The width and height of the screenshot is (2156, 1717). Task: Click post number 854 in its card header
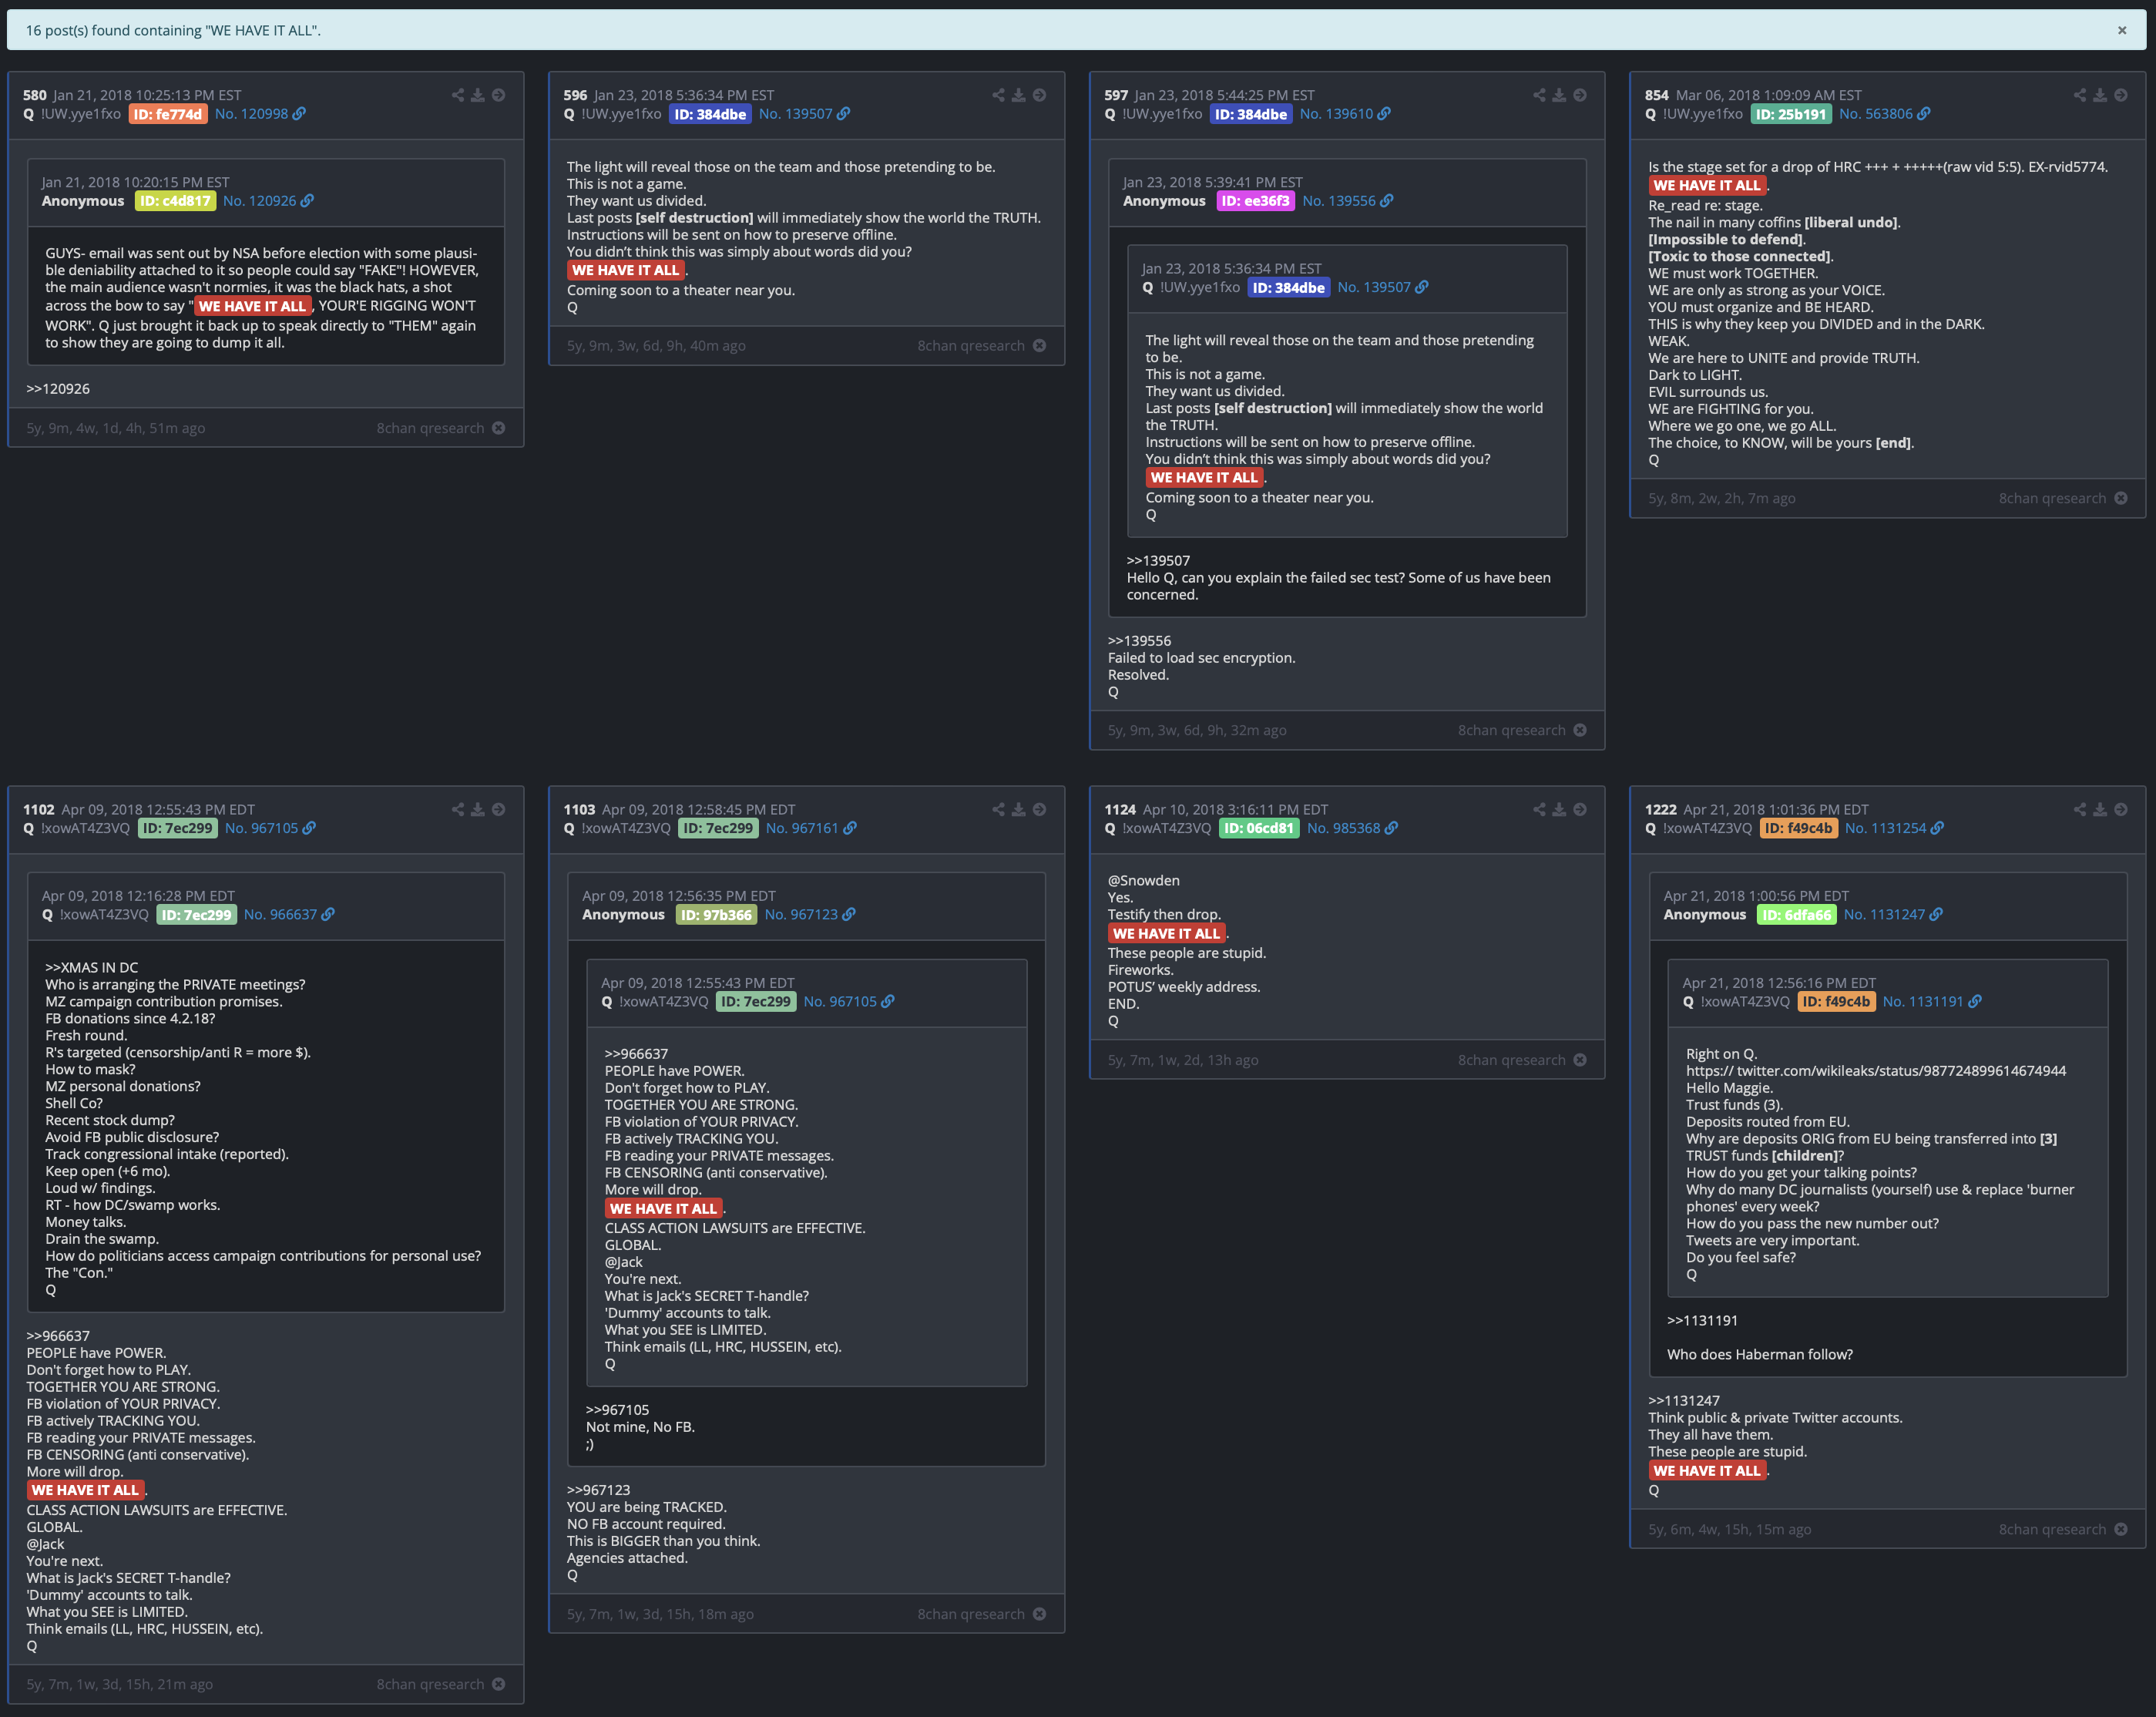coord(1656,95)
